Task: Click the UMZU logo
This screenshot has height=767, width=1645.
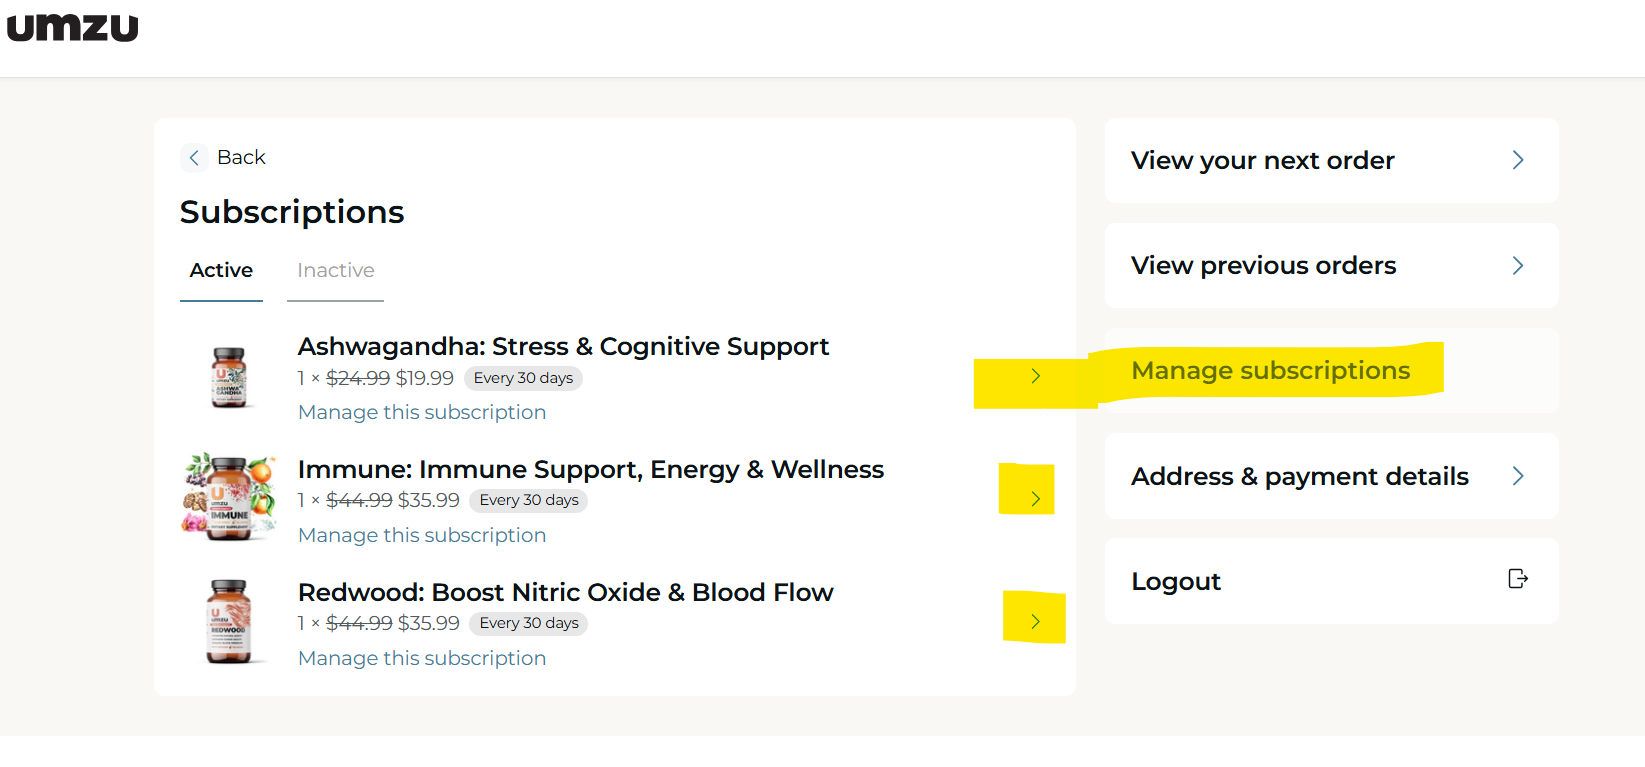Action: pos(73,27)
